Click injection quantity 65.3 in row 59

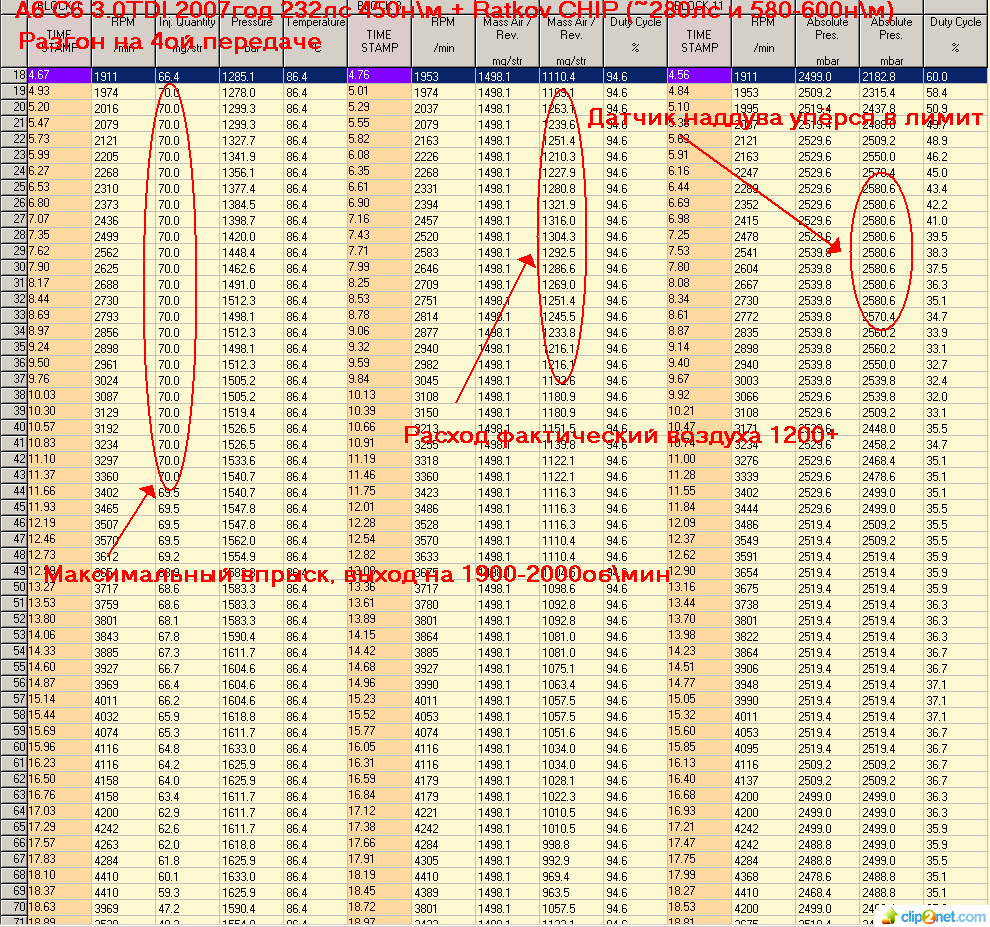(188, 733)
